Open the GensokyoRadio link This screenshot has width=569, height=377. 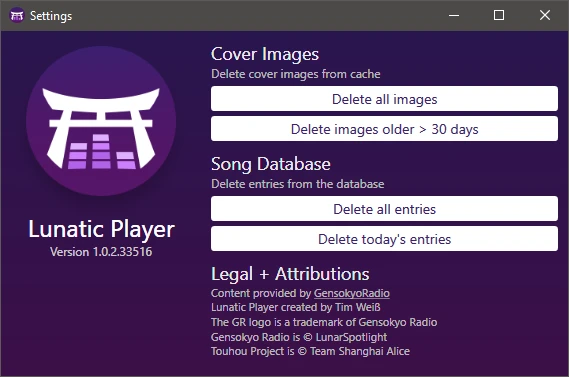pyautogui.click(x=352, y=293)
